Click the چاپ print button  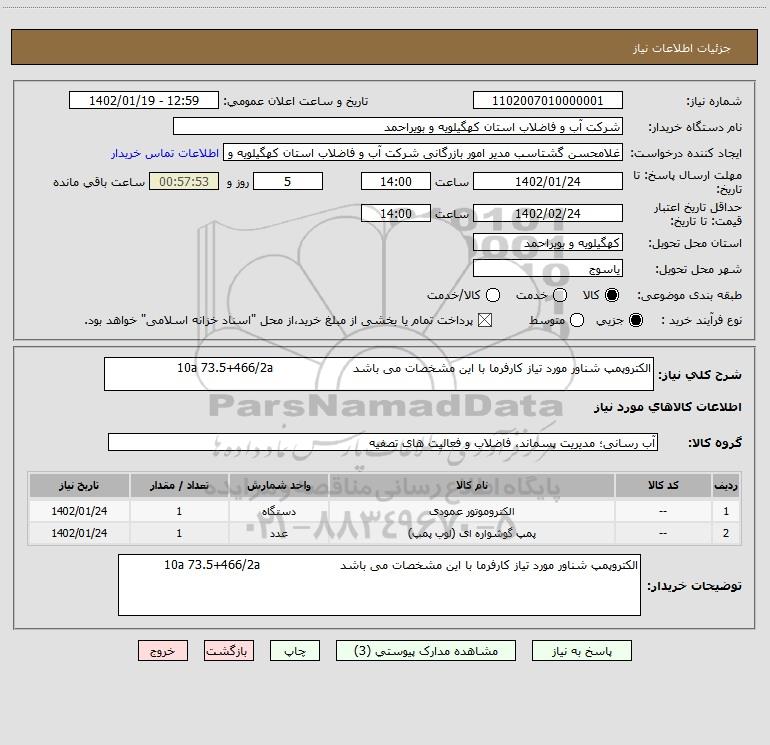(x=295, y=651)
